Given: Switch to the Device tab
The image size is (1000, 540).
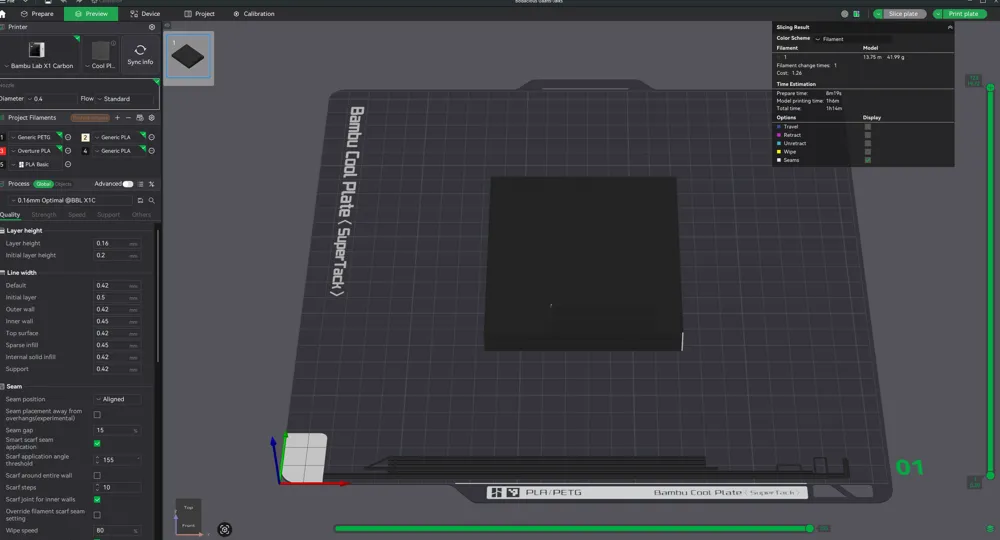Looking at the screenshot, I should [145, 13].
